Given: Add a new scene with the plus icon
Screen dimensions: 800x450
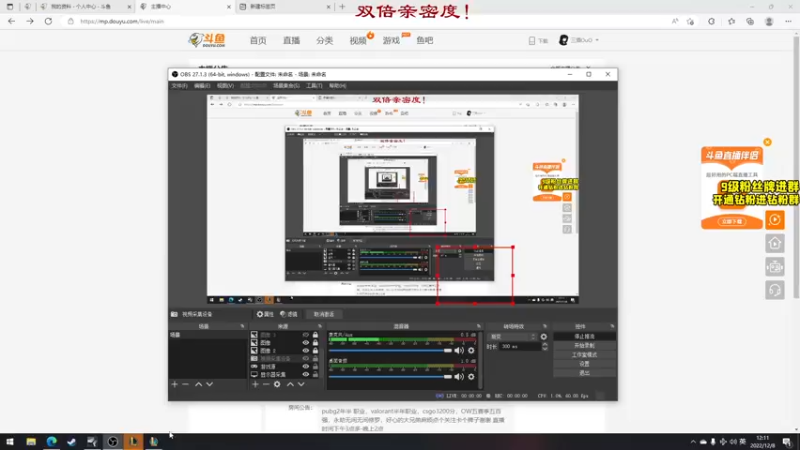Looking at the screenshot, I should 174,384.
